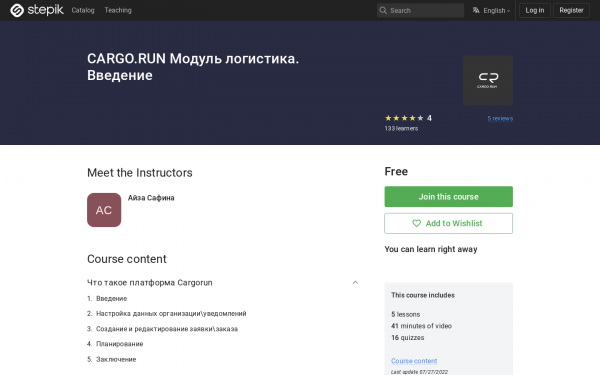This screenshot has height=375, width=600.
Task: Click the star rating row
Action: coord(404,118)
